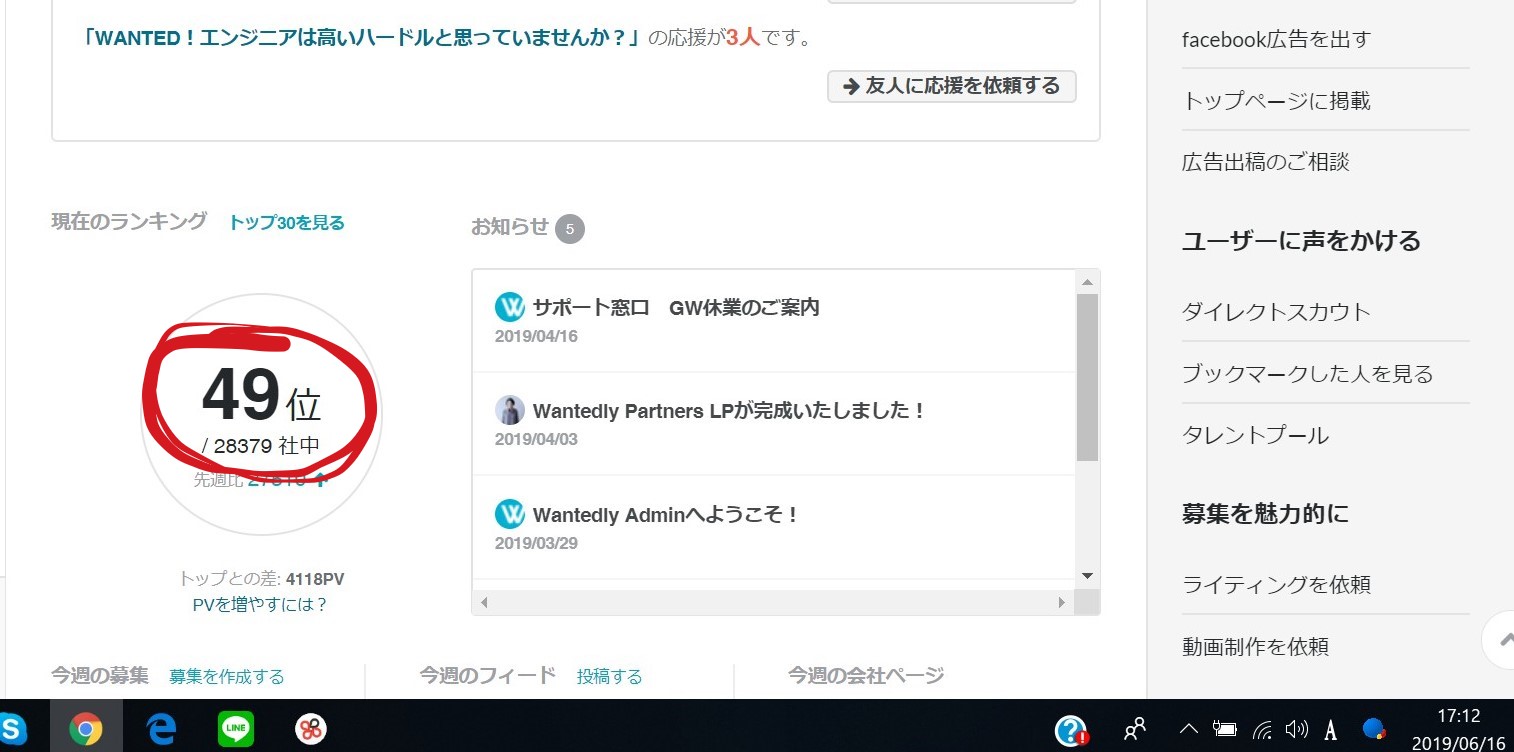Click the scroll-to-top arrow button
Image resolution: width=1514 pixels, height=752 pixels.
(1501, 639)
